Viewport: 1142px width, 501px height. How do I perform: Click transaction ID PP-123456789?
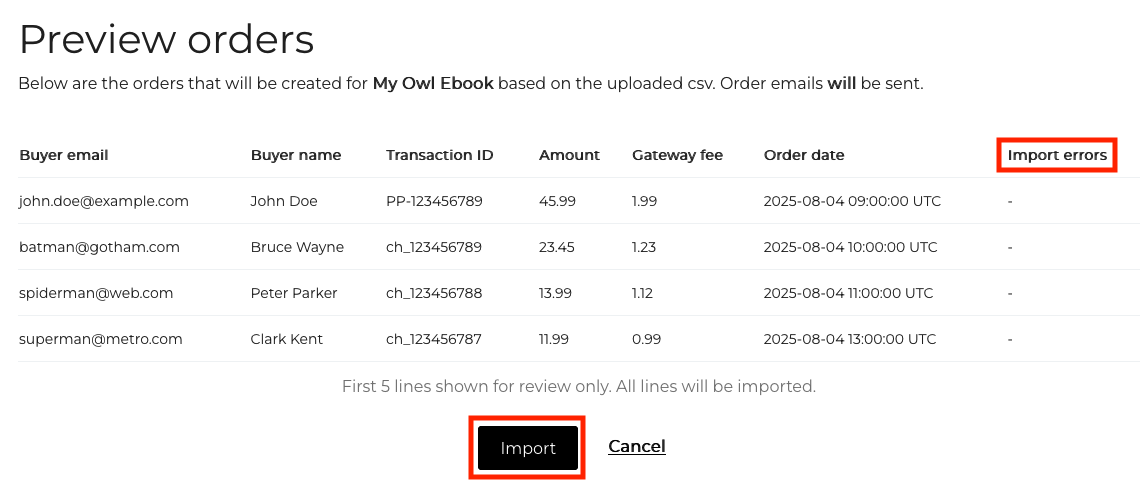(x=434, y=201)
